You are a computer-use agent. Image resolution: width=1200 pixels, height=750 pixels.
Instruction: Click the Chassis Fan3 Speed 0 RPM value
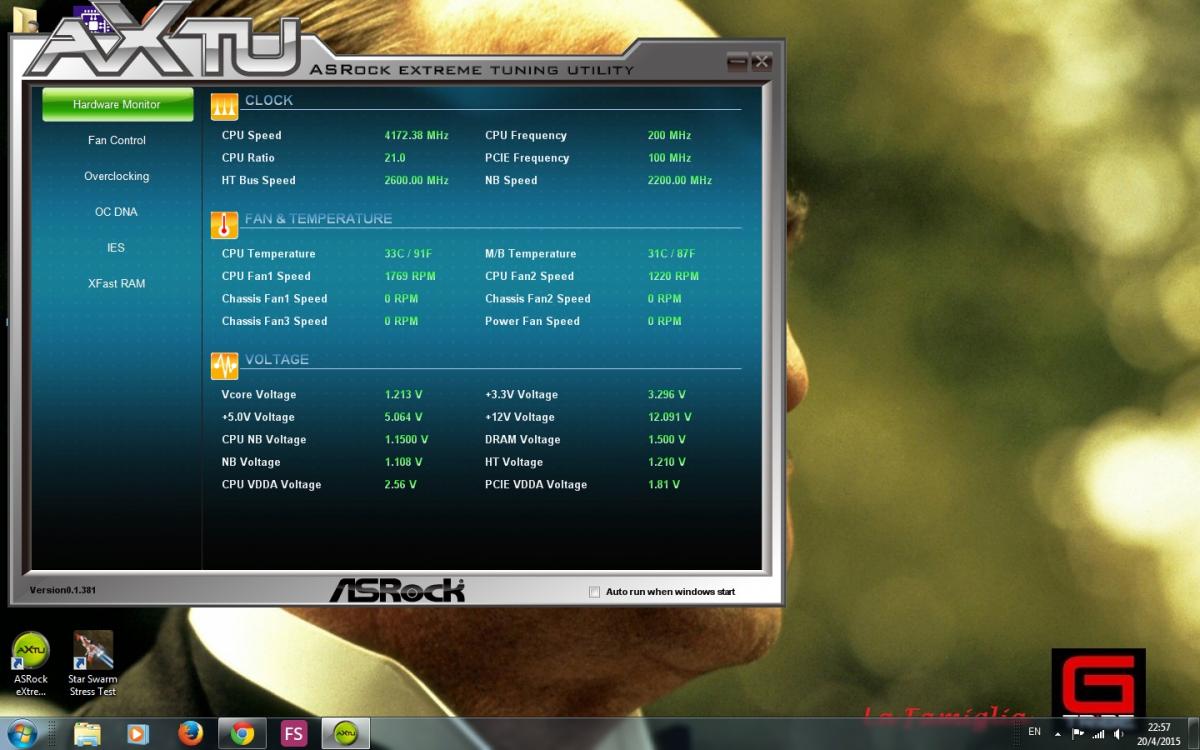[x=401, y=322]
